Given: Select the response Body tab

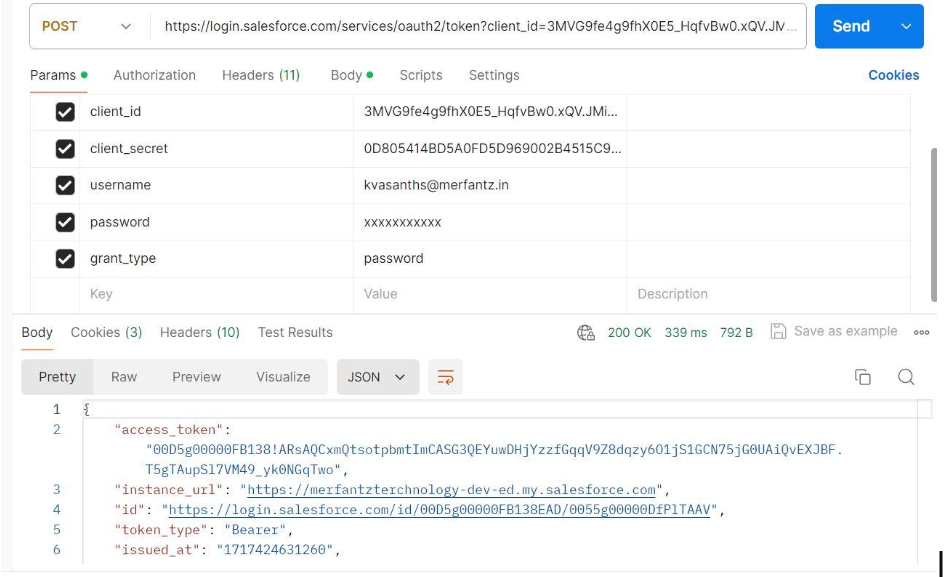Looking at the screenshot, I should [x=37, y=333].
